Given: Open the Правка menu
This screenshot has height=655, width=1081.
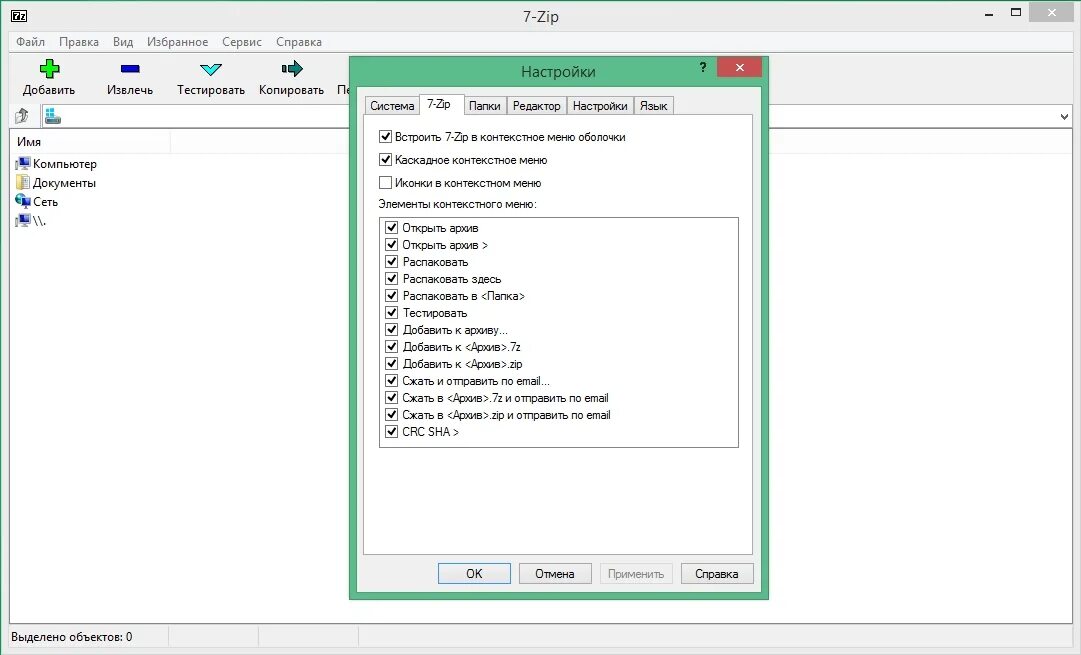Looking at the screenshot, I should (x=79, y=41).
